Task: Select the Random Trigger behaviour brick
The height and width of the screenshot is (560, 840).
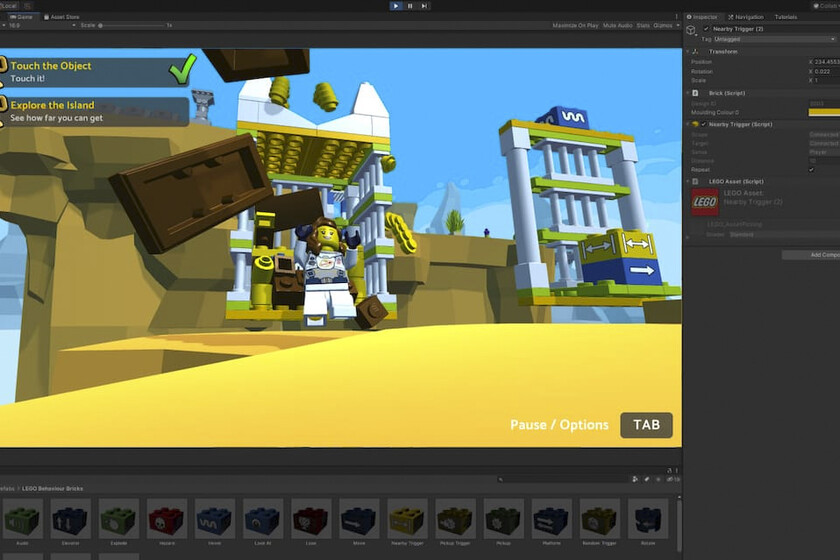Action: pos(600,519)
